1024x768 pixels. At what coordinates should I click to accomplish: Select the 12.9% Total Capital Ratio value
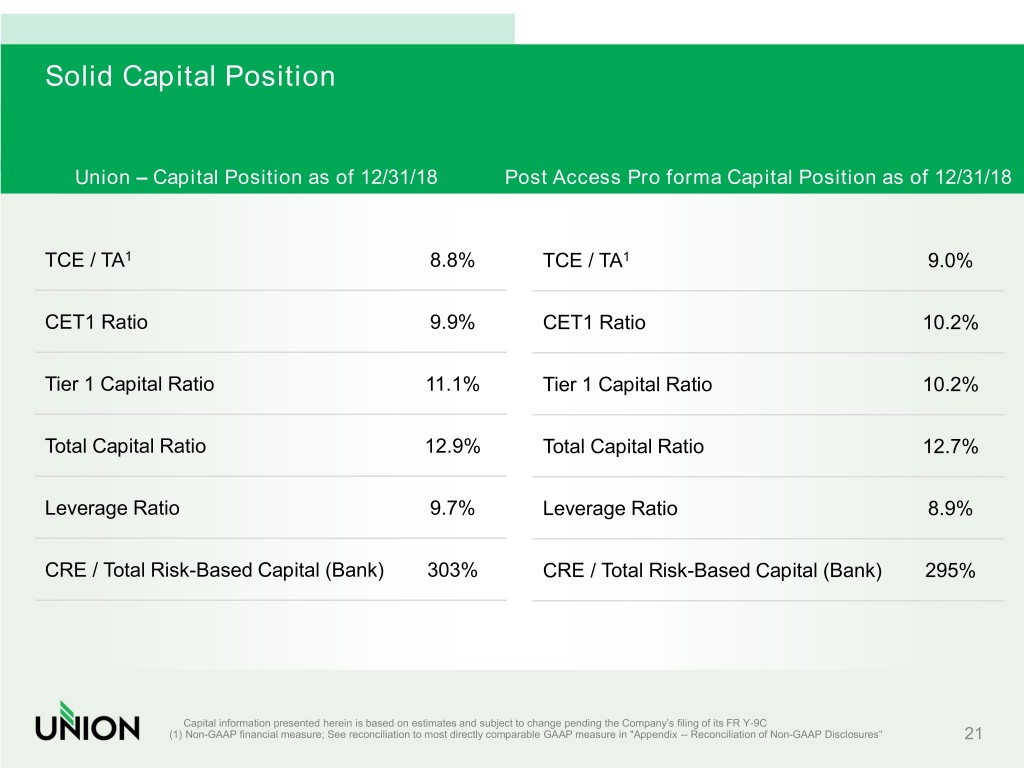452,447
